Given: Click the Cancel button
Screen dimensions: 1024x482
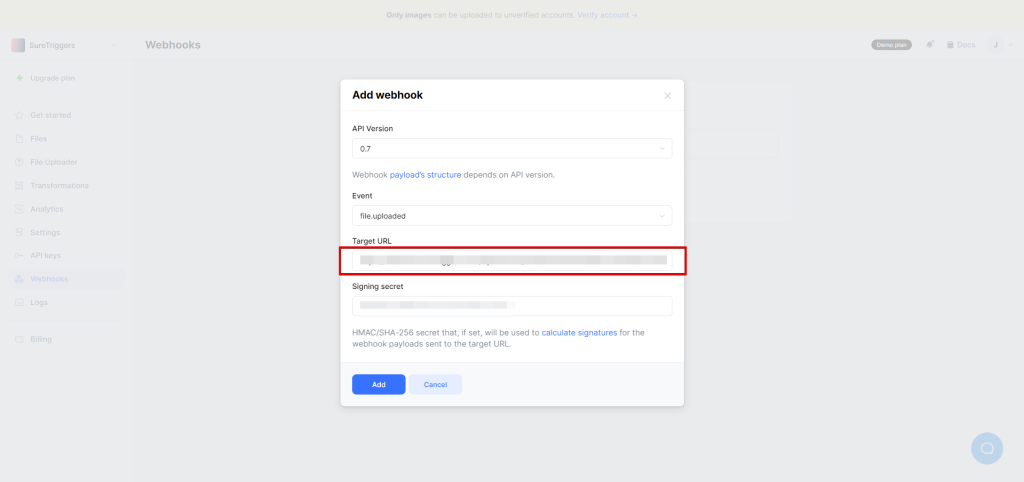Looking at the screenshot, I should point(435,384).
